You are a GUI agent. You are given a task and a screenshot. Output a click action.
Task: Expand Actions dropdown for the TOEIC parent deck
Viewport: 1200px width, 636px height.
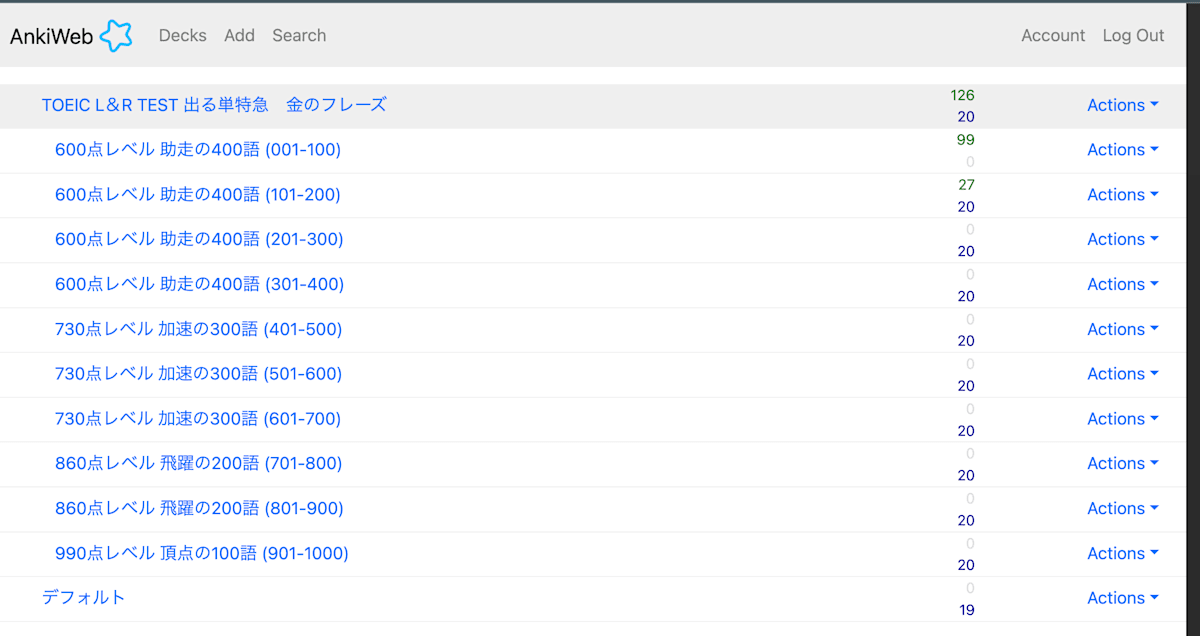pyautogui.click(x=1122, y=105)
